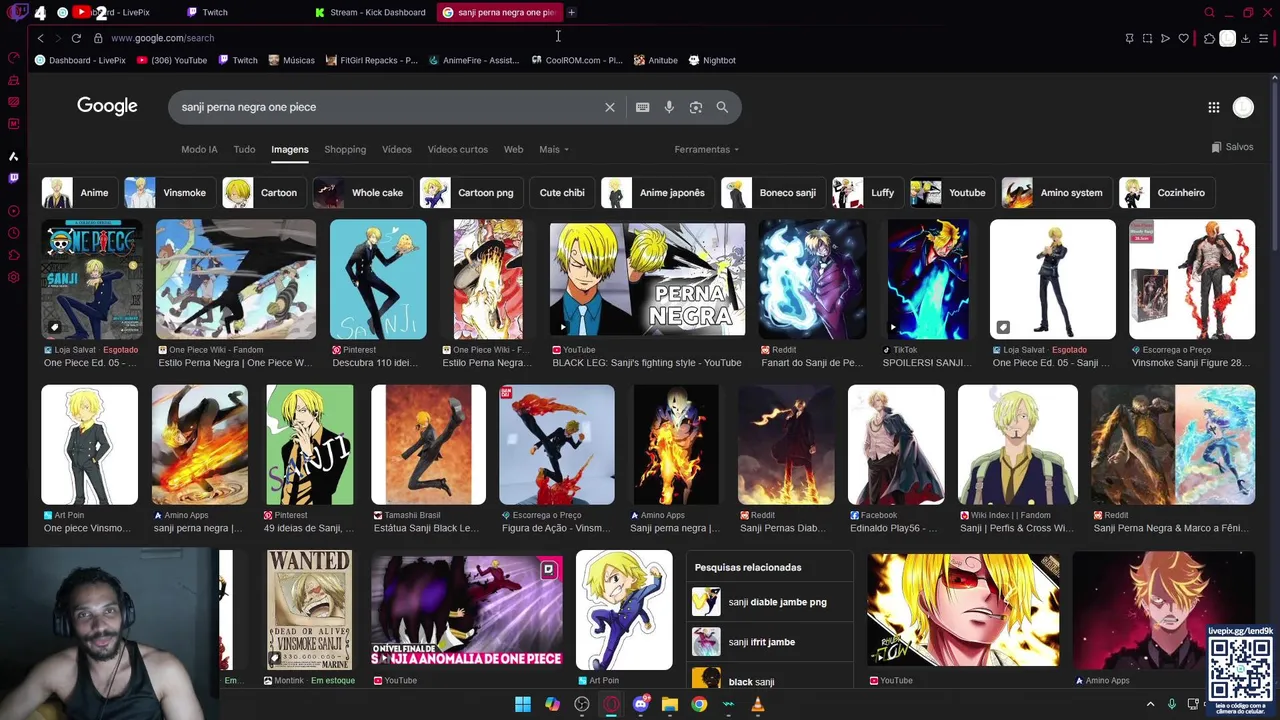Open the Google apps grid icon
The height and width of the screenshot is (720, 1280).
(x=1213, y=107)
